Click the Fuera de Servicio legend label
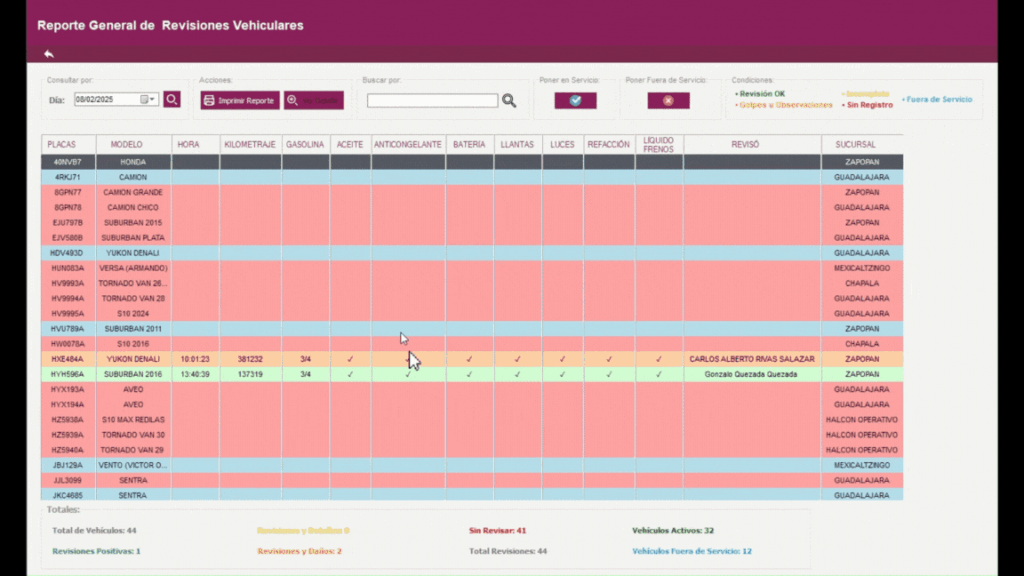Image resolution: width=1024 pixels, height=576 pixels. [937, 99]
